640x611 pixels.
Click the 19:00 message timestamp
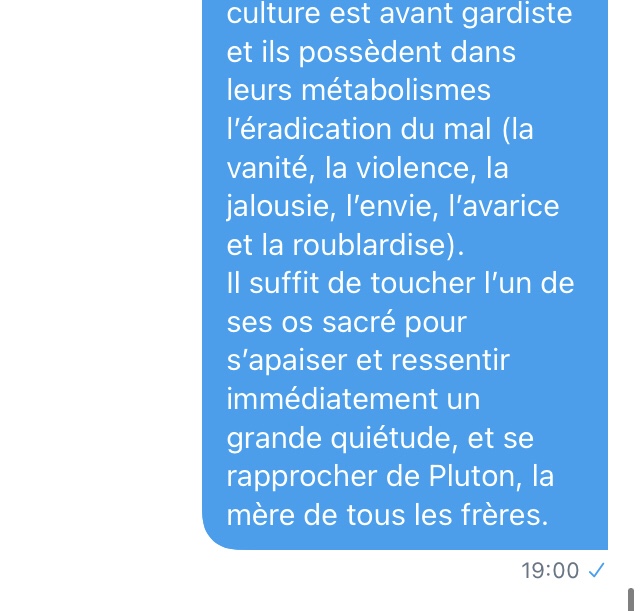click(550, 570)
